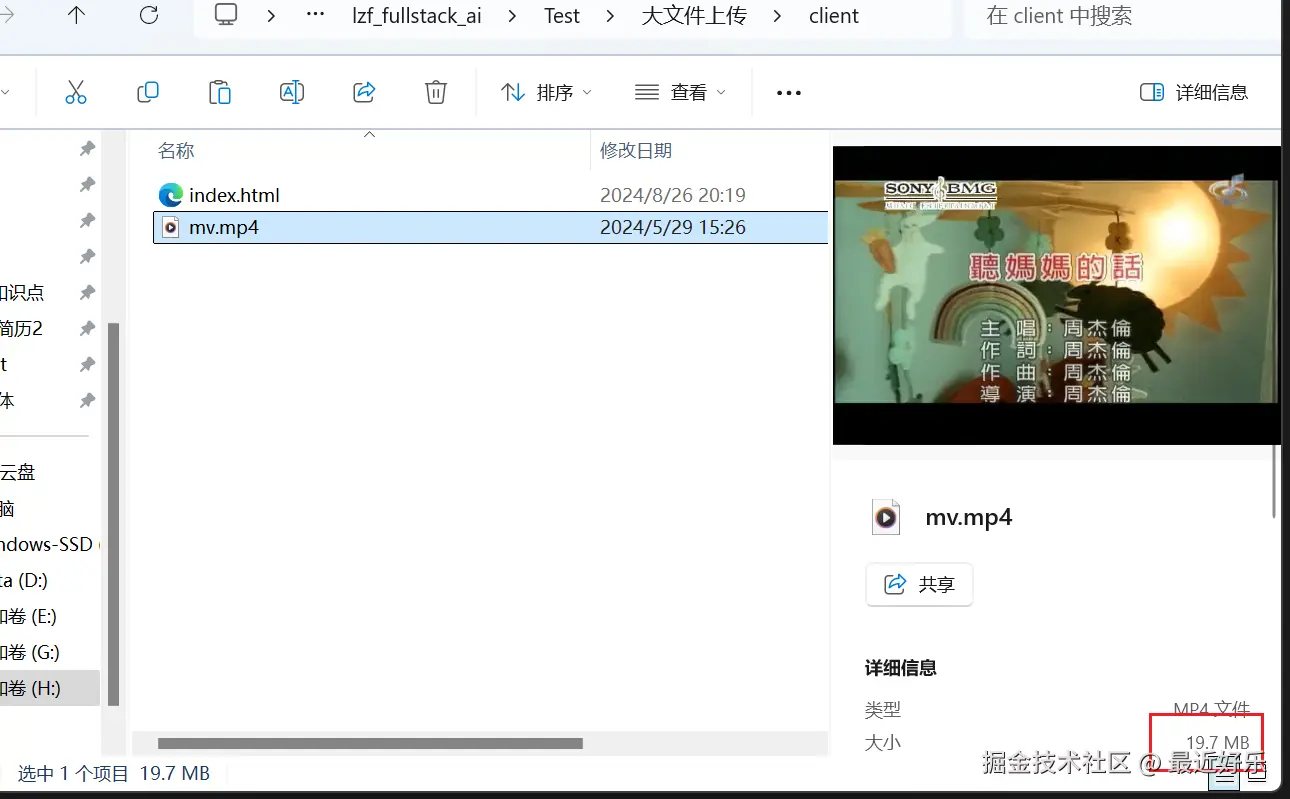Click the details pane vertical scrollbar
The image size is (1290, 799).
pyautogui.click(x=1274, y=481)
